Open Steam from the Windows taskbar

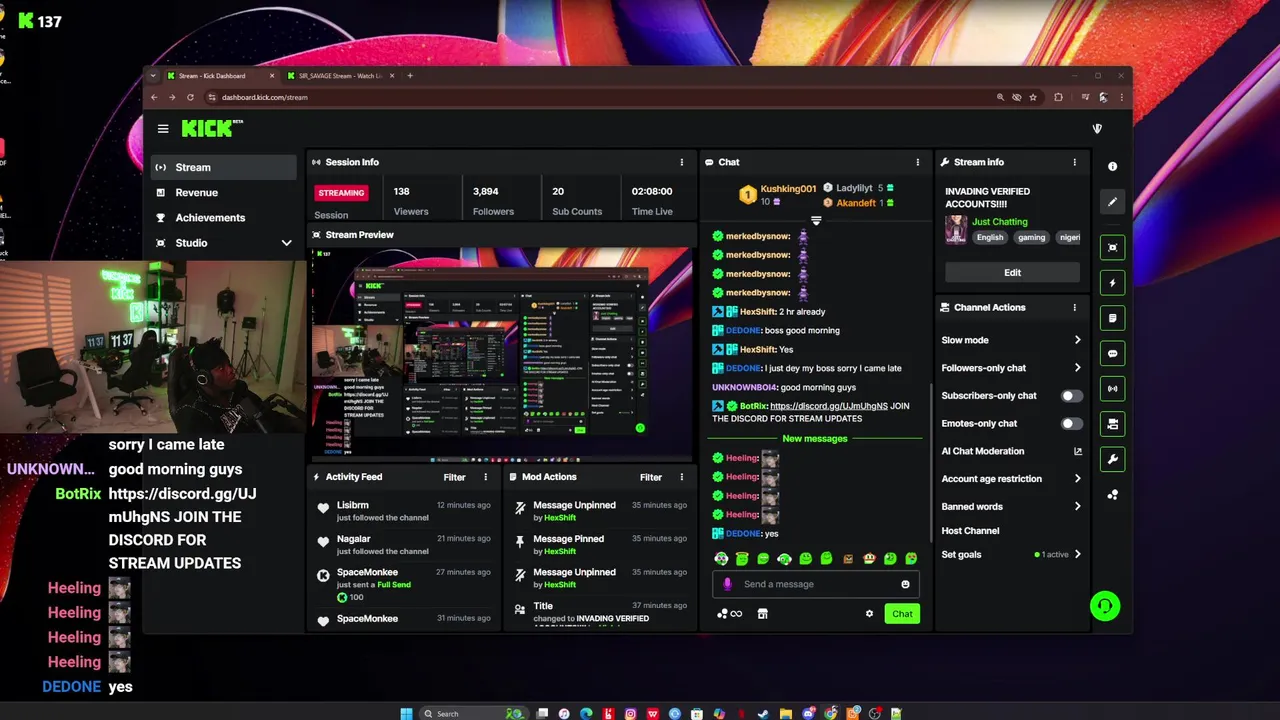point(764,713)
